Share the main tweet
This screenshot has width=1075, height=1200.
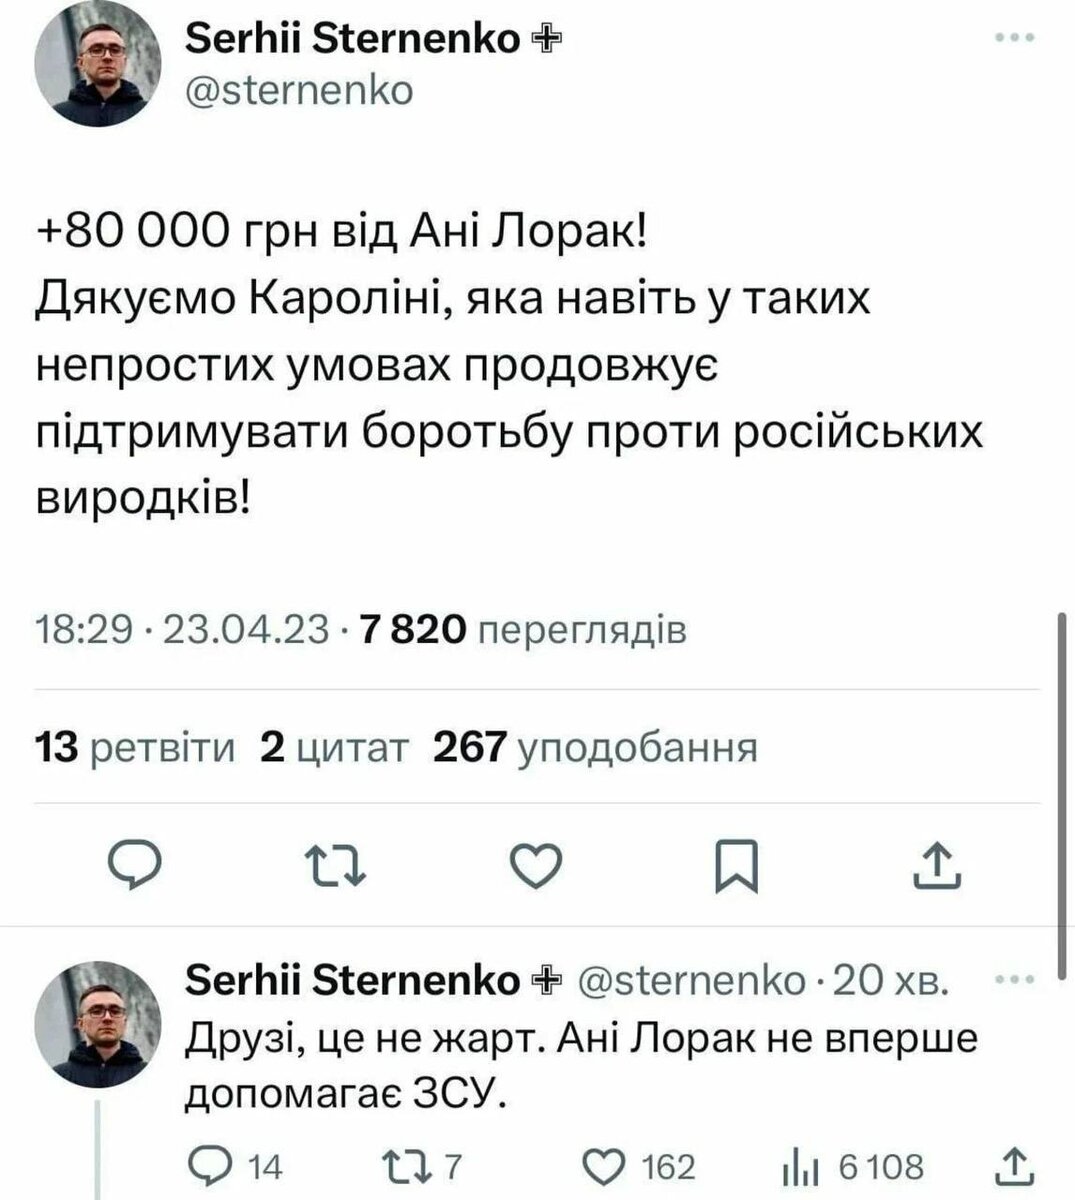(x=938, y=865)
